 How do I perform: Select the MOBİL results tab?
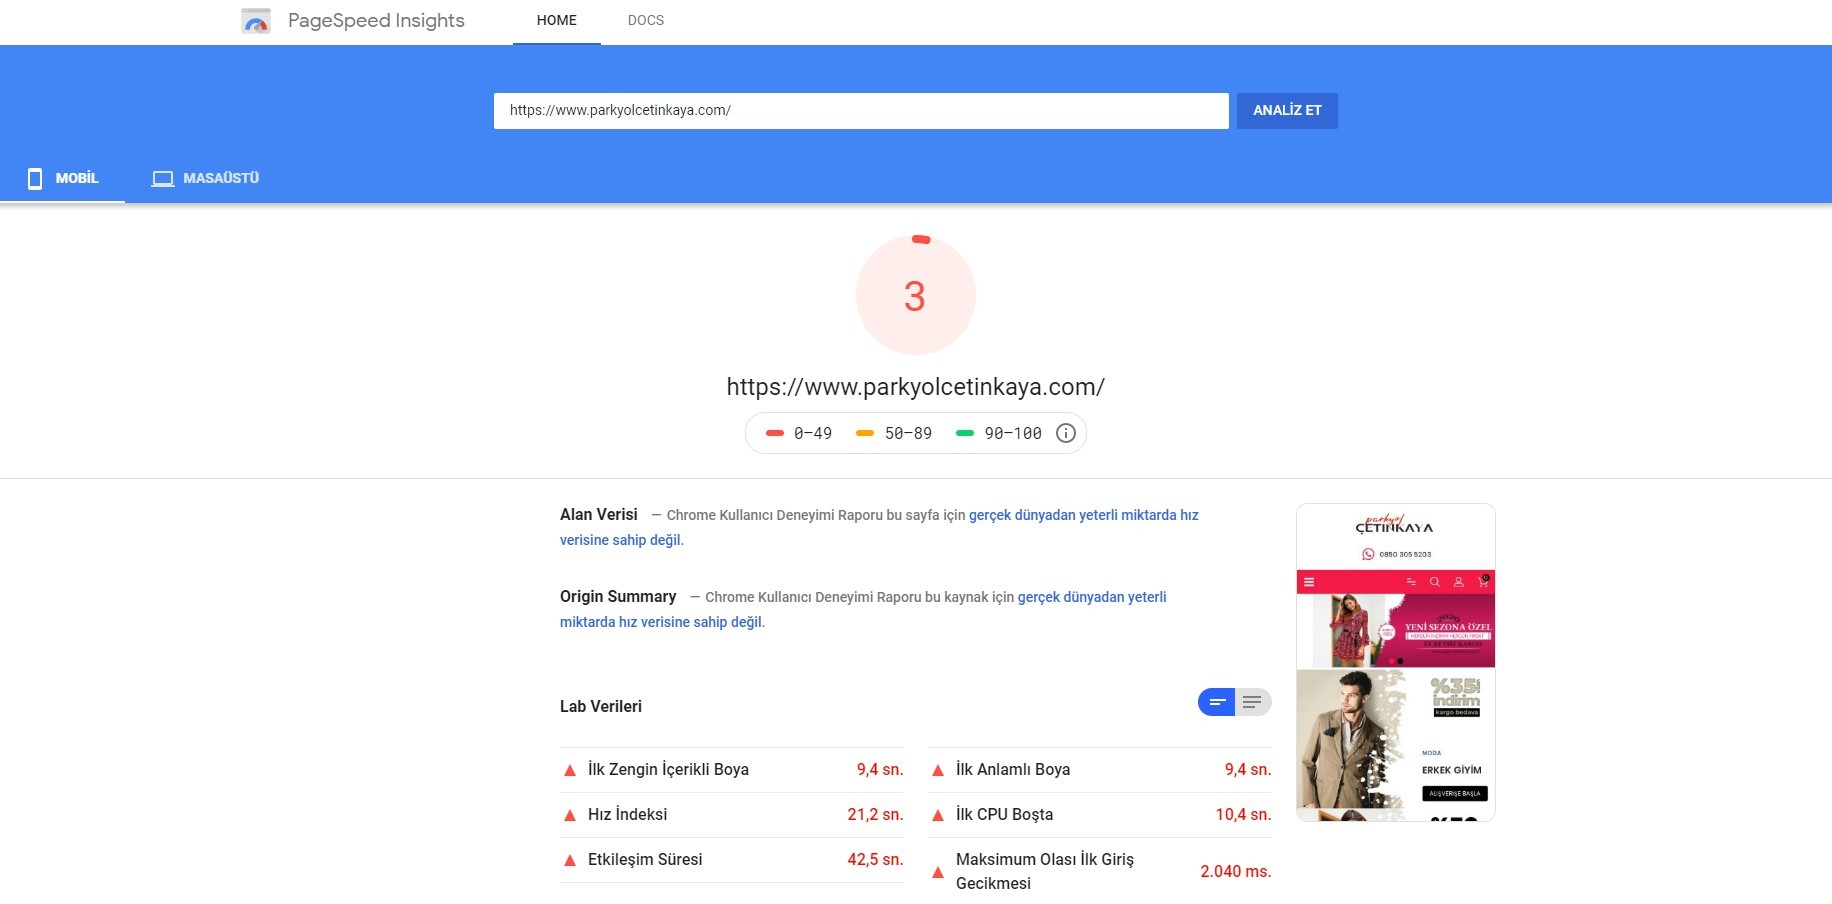(63, 178)
